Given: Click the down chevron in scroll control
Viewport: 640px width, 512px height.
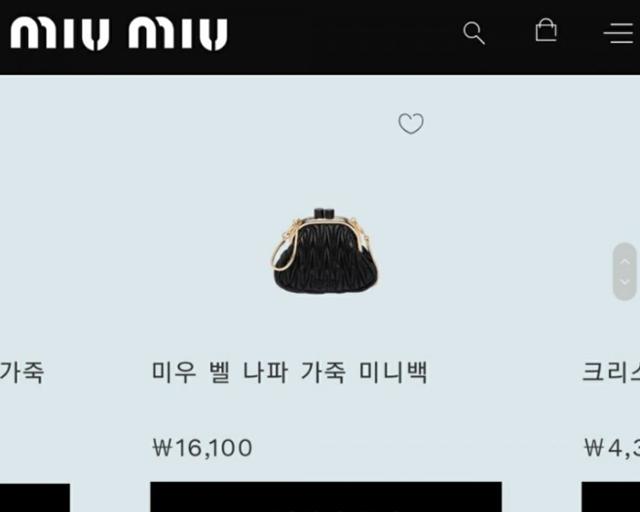Looking at the screenshot, I should coord(624,282).
